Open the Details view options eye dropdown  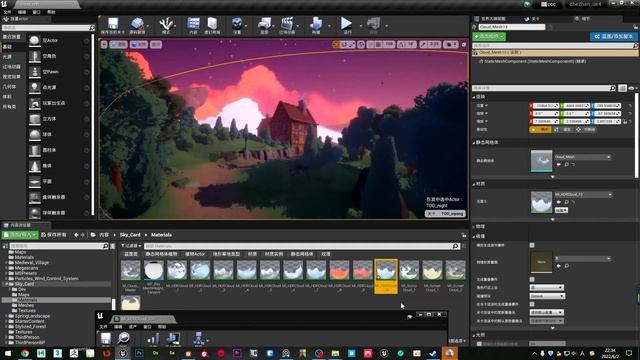632,88
